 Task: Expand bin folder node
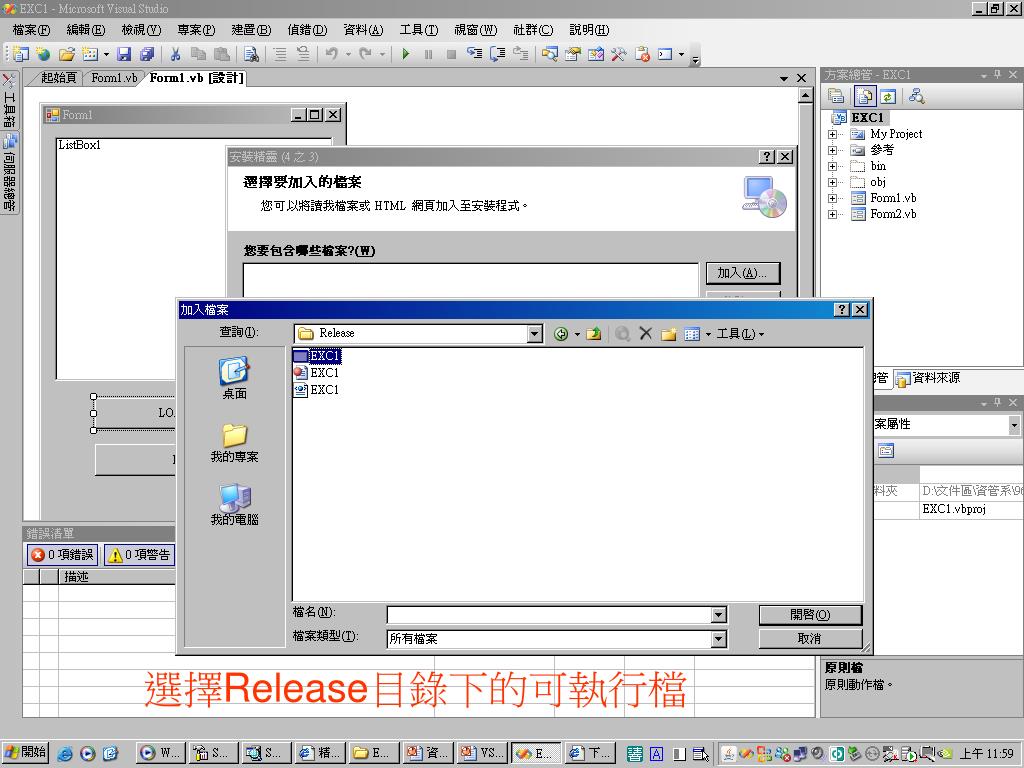[x=832, y=167]
